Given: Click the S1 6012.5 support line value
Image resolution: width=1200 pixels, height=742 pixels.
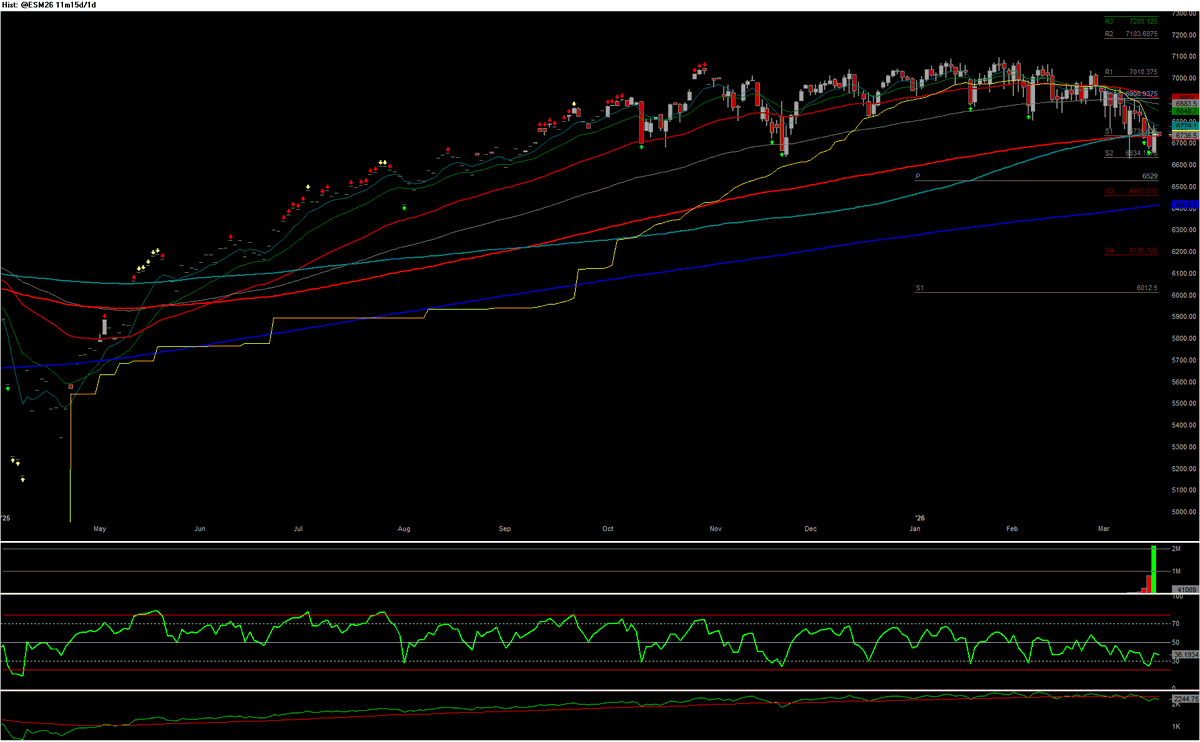Looking at the screenshot, I should point(1147,288).
